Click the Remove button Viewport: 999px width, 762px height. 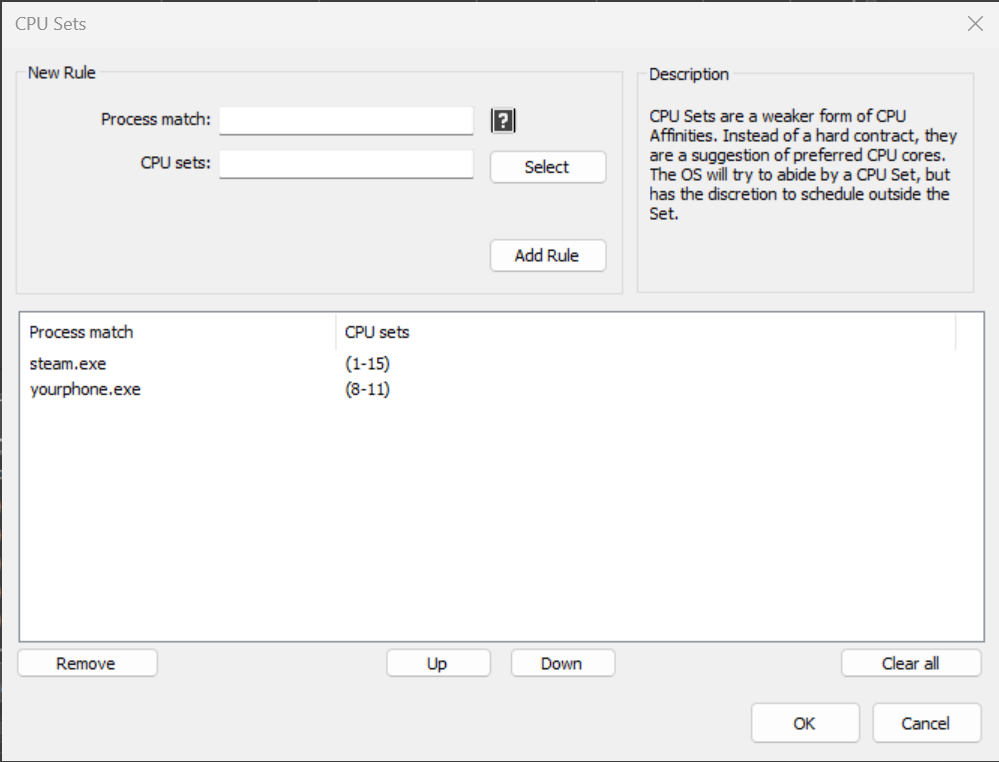coord(87,662)
